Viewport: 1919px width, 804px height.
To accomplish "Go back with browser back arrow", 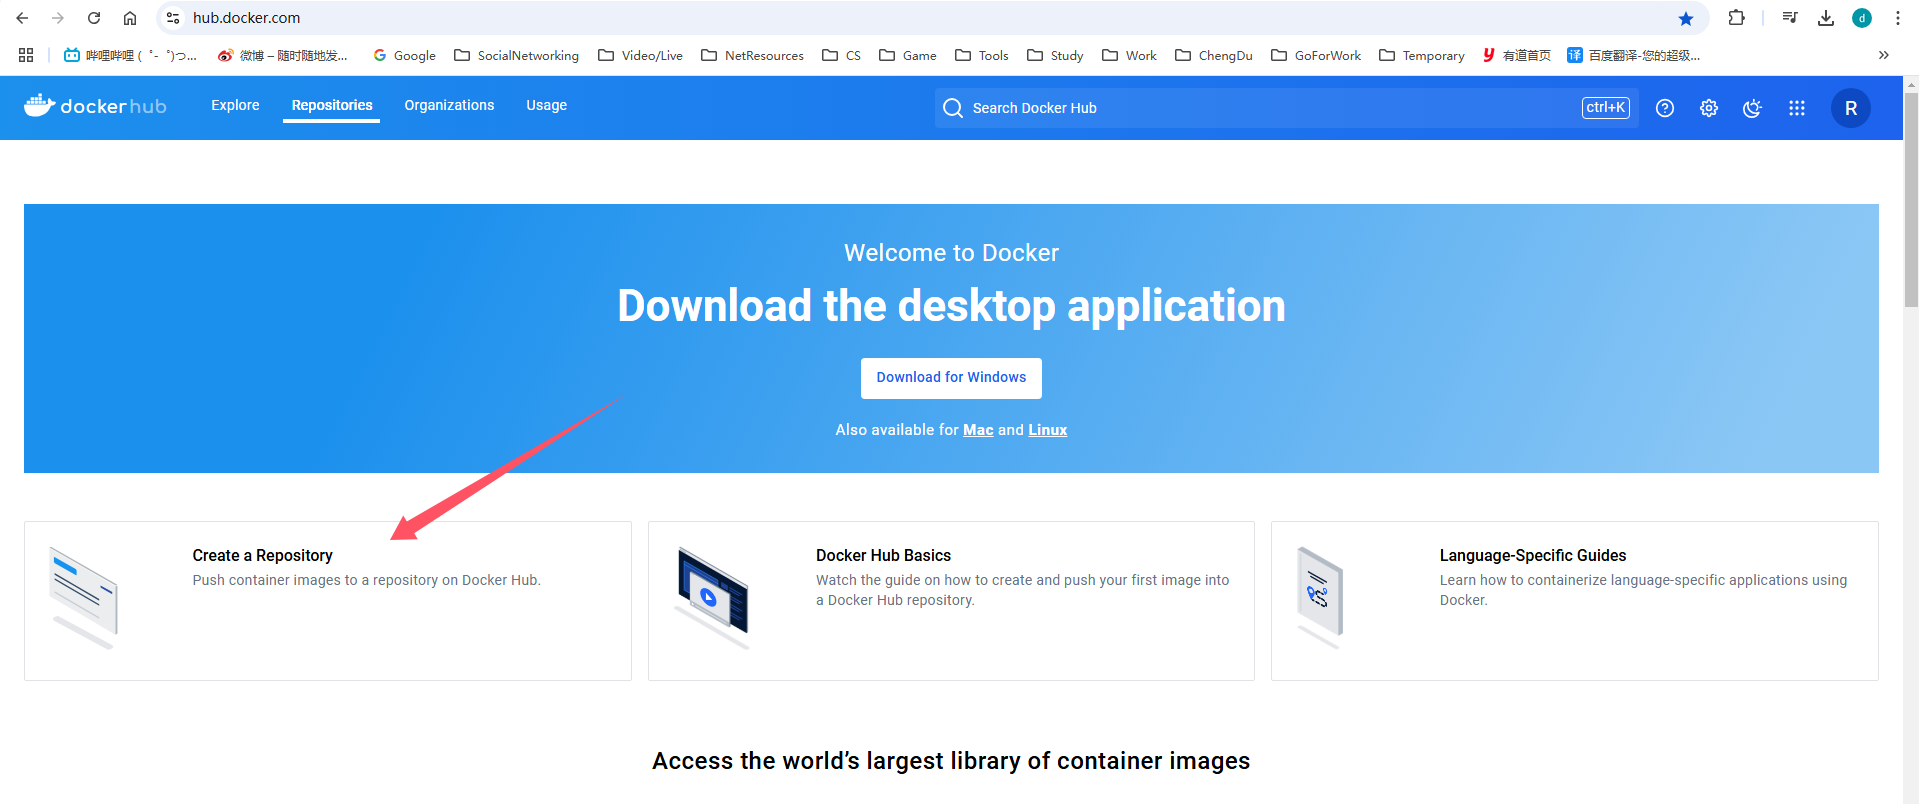I will pos(22,18).
